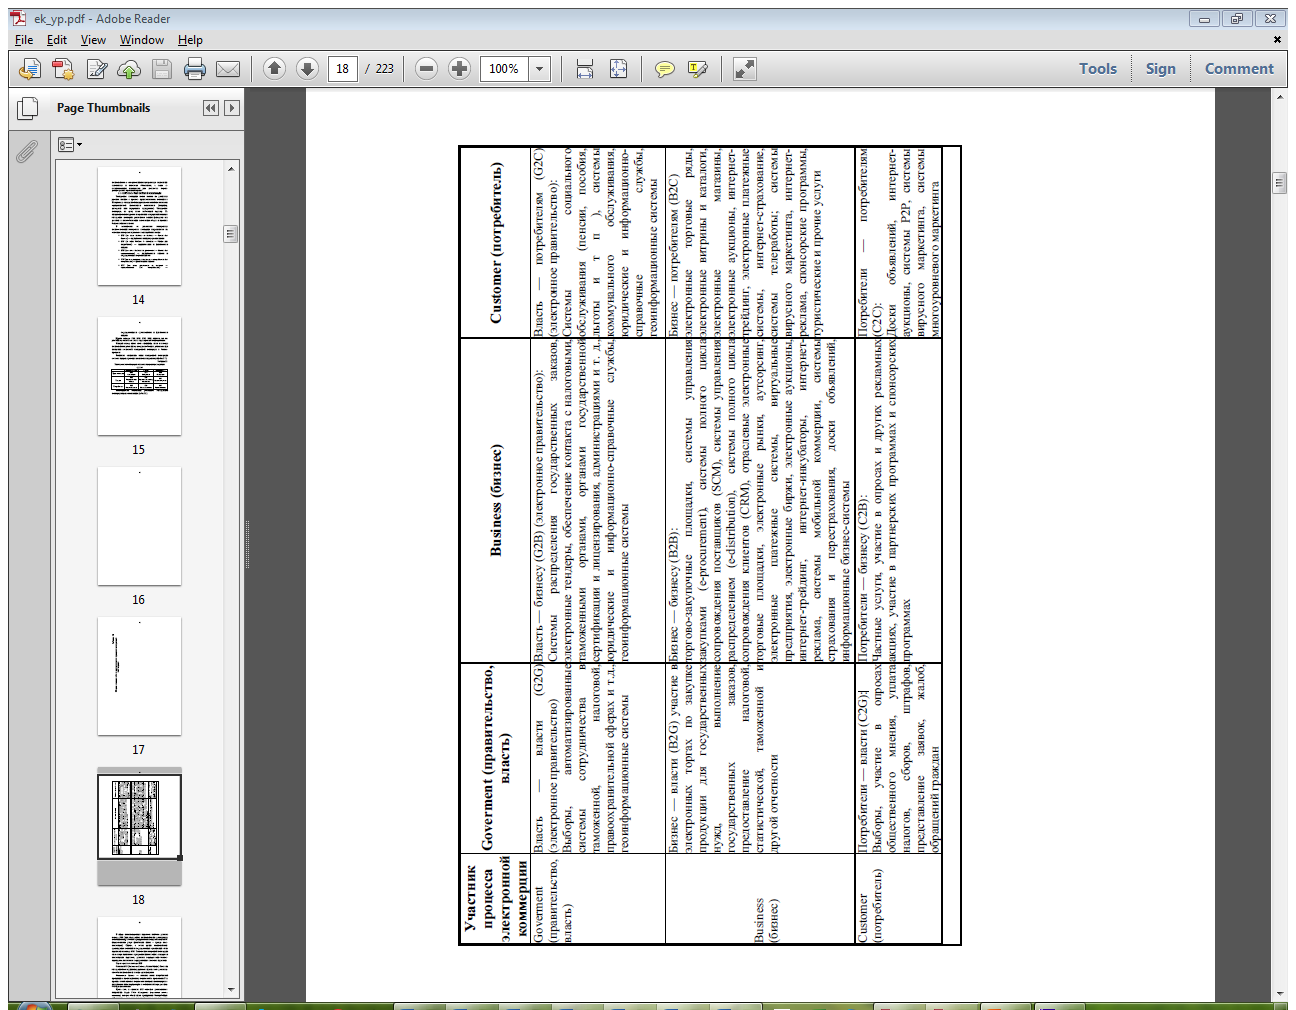Click the thumbnails scroll down arrow
The width and height of the screenshot is (1296, 1010).
coord(231,990)
